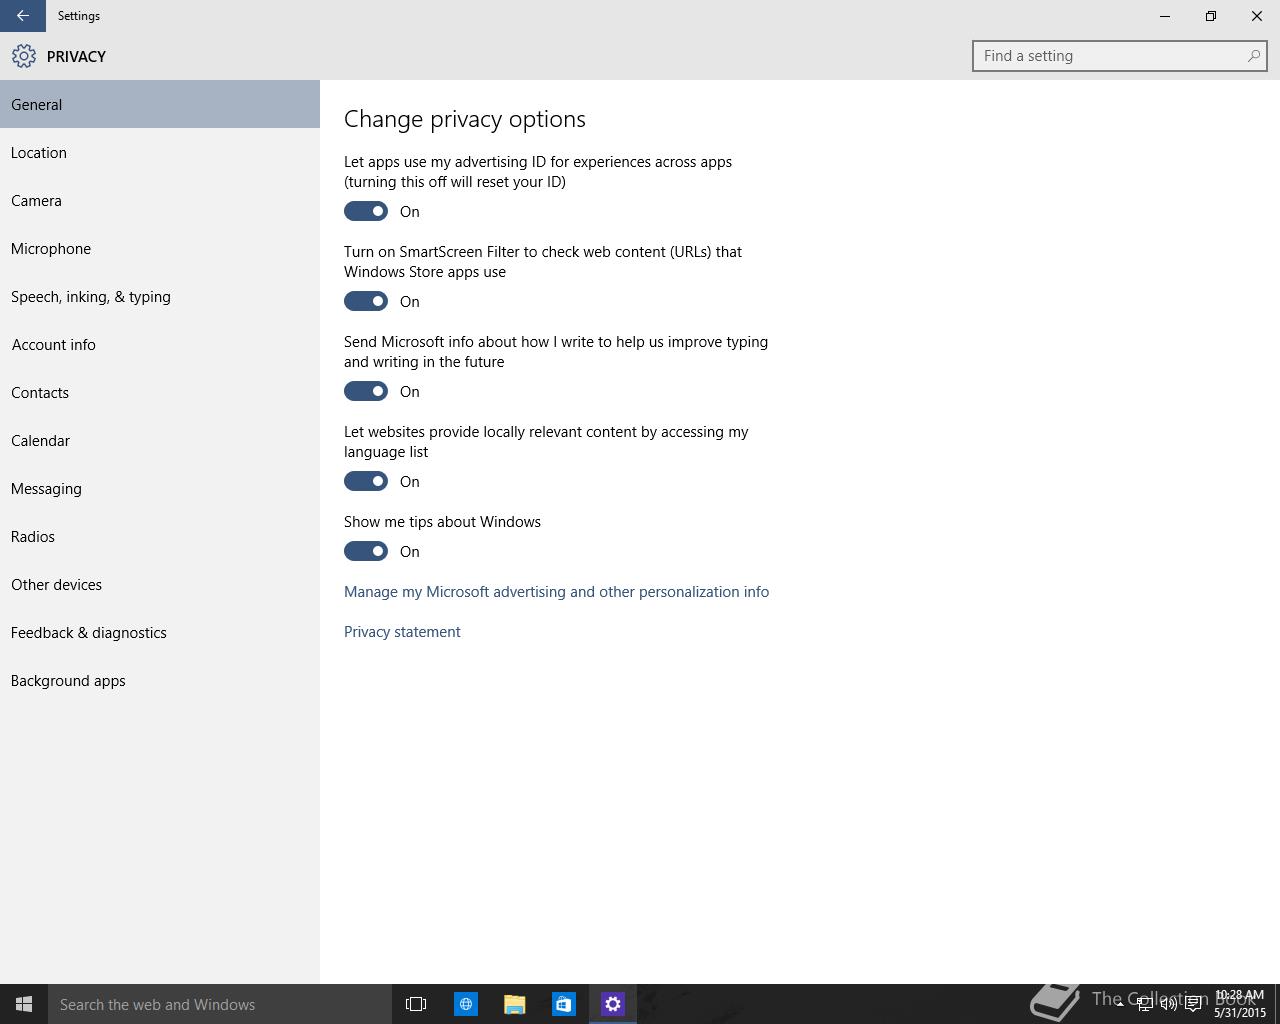Go to Microphone privacy settings
Image resolution: width=1280 pixels, height=1024 pixels.
coord(160,248)
